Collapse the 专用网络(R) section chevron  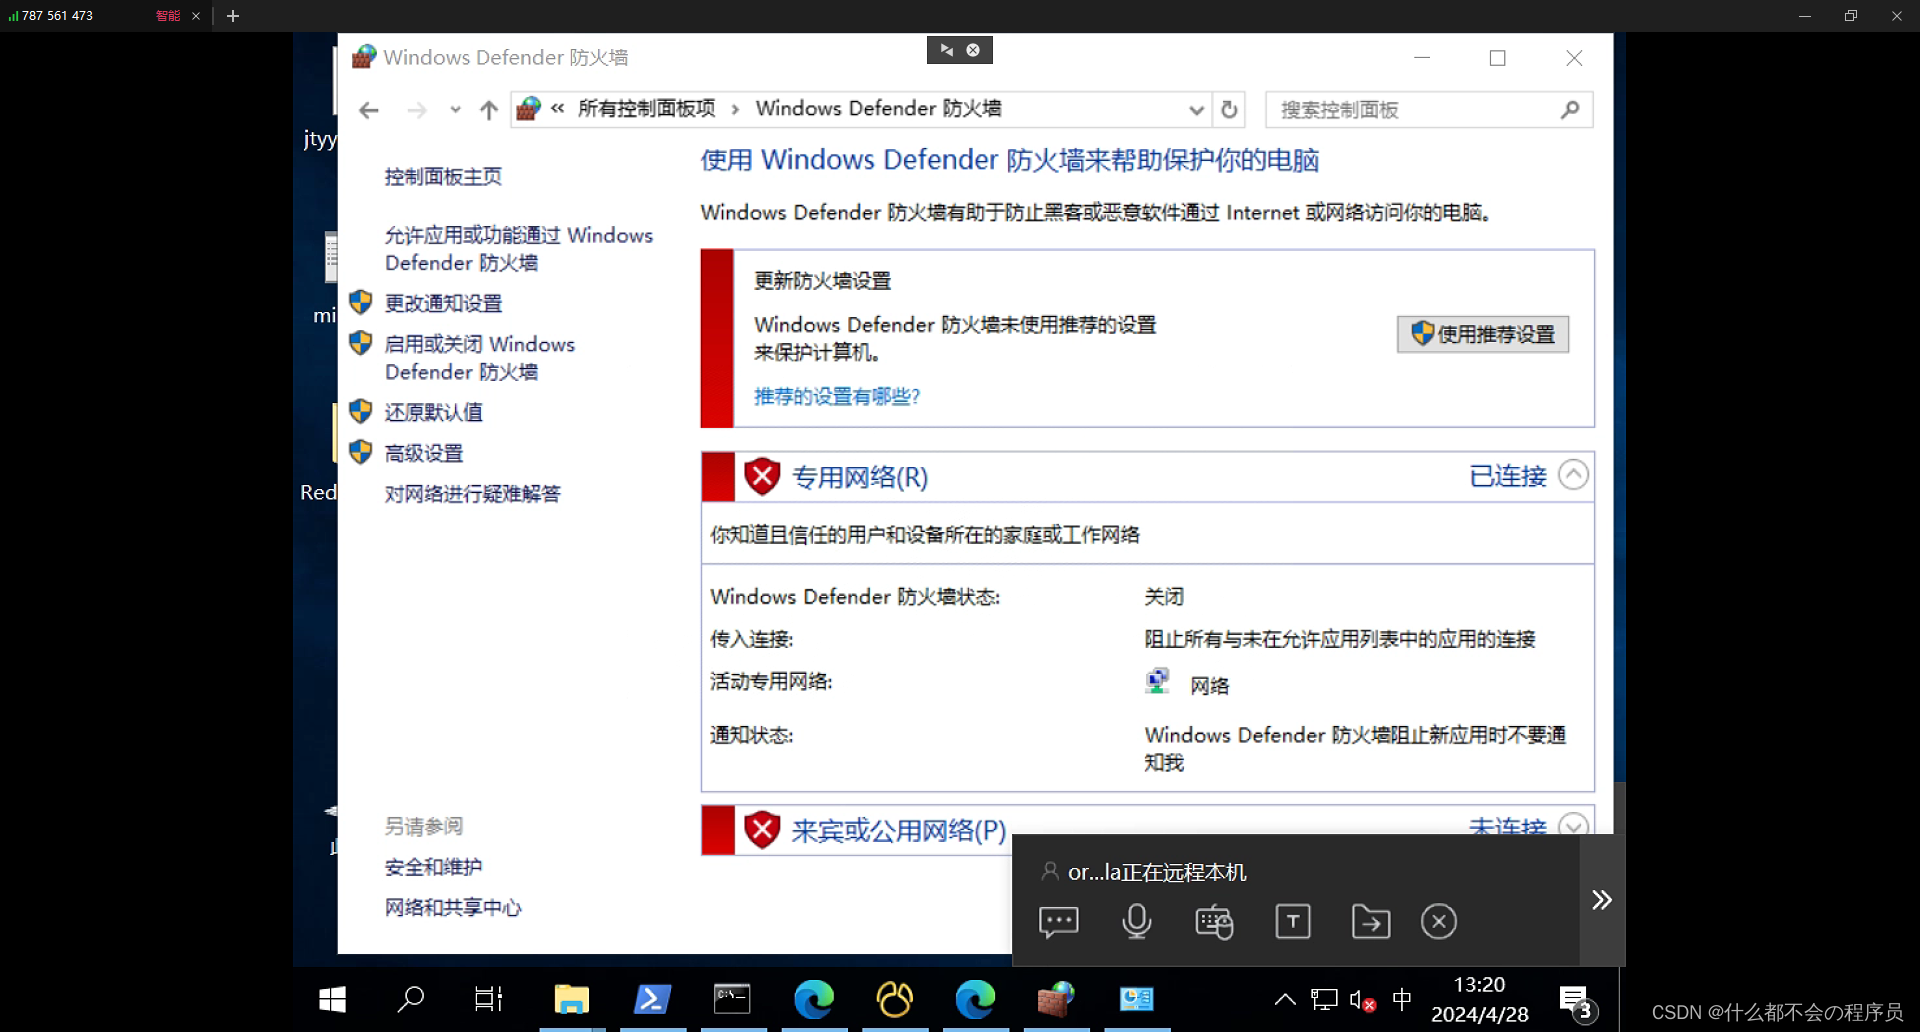tap(1573, 475)
